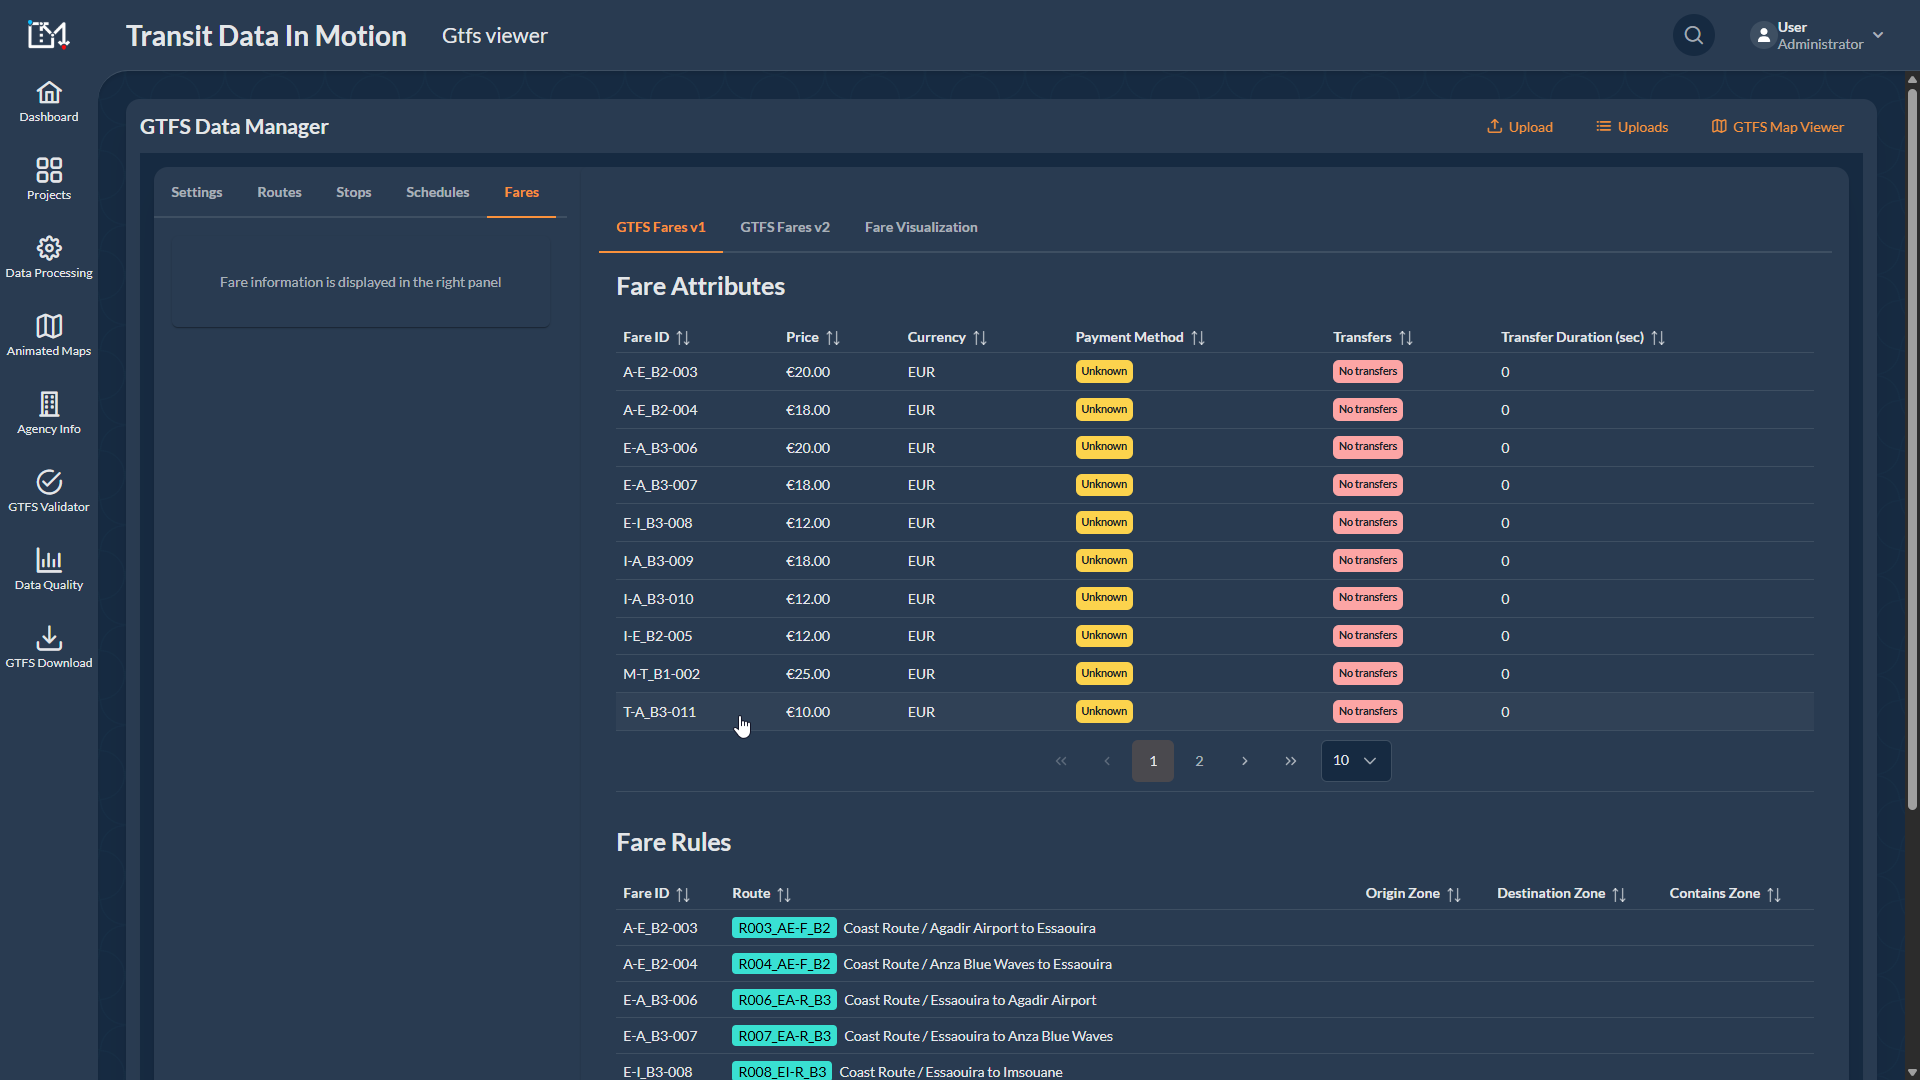1920x1080 pixels.
Task: Go to the next page arrow
Action: coord(1245,761)
